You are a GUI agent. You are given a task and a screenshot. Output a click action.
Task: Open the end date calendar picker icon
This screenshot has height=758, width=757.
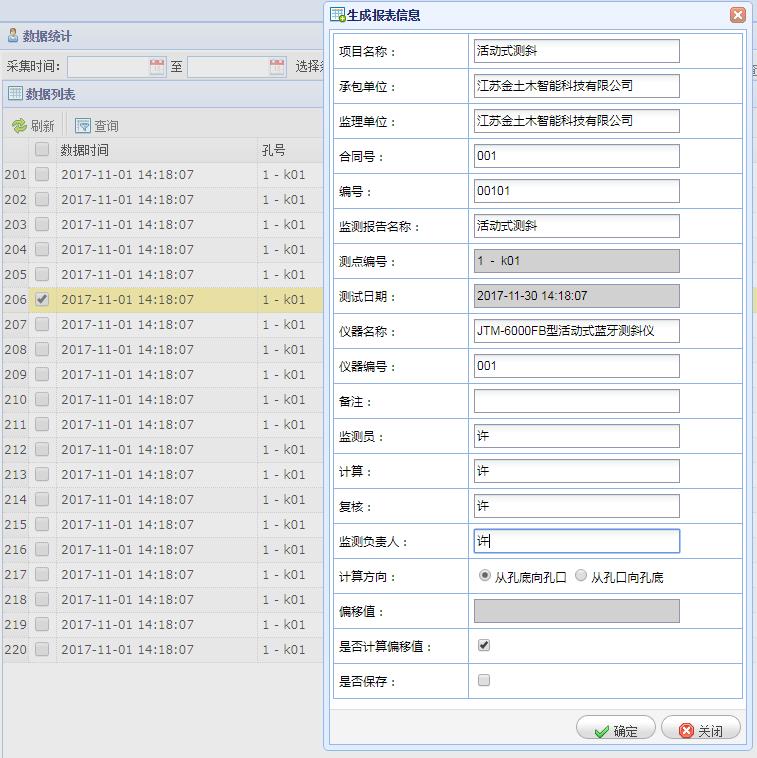click(x=277, y=67)
